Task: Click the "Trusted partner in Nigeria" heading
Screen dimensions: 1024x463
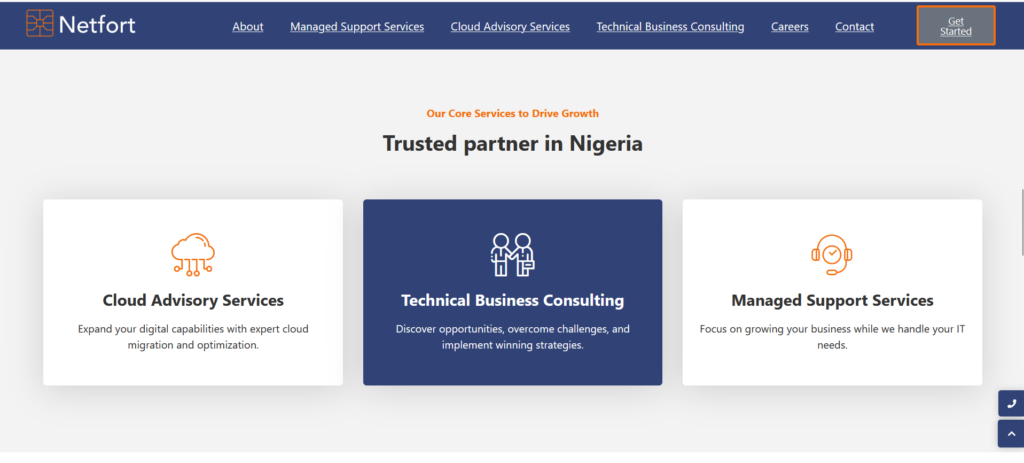Action: [512, 143]
